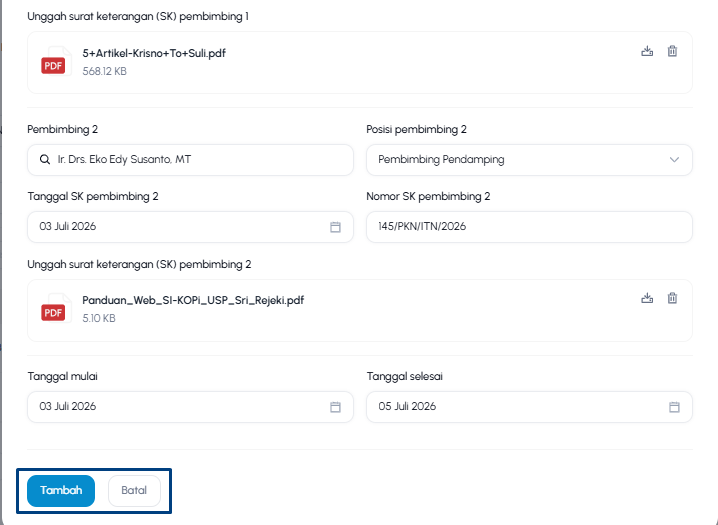Click the Tanggal mulai date field

click(x=190, y=406)
